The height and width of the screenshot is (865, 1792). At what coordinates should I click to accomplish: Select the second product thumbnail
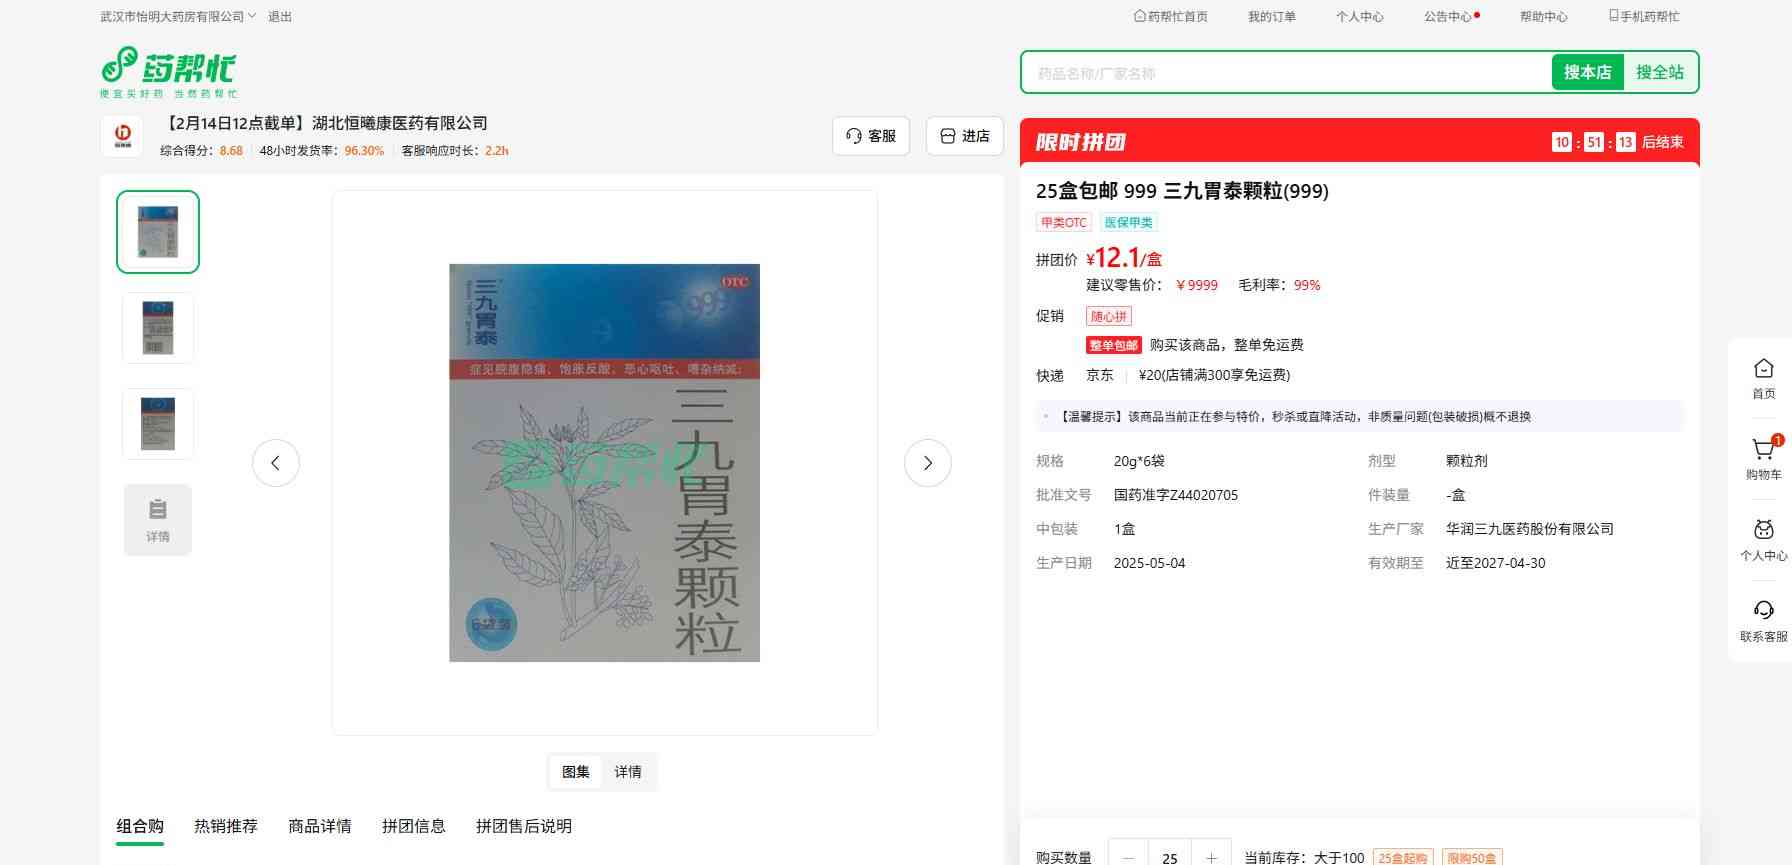158,328
